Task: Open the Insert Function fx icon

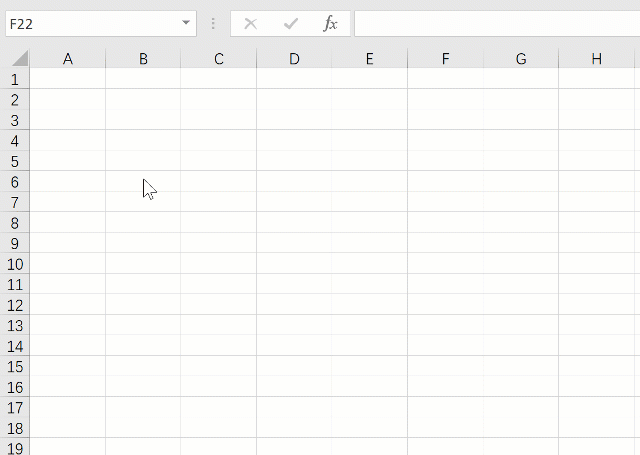Action: coord(330,24)
